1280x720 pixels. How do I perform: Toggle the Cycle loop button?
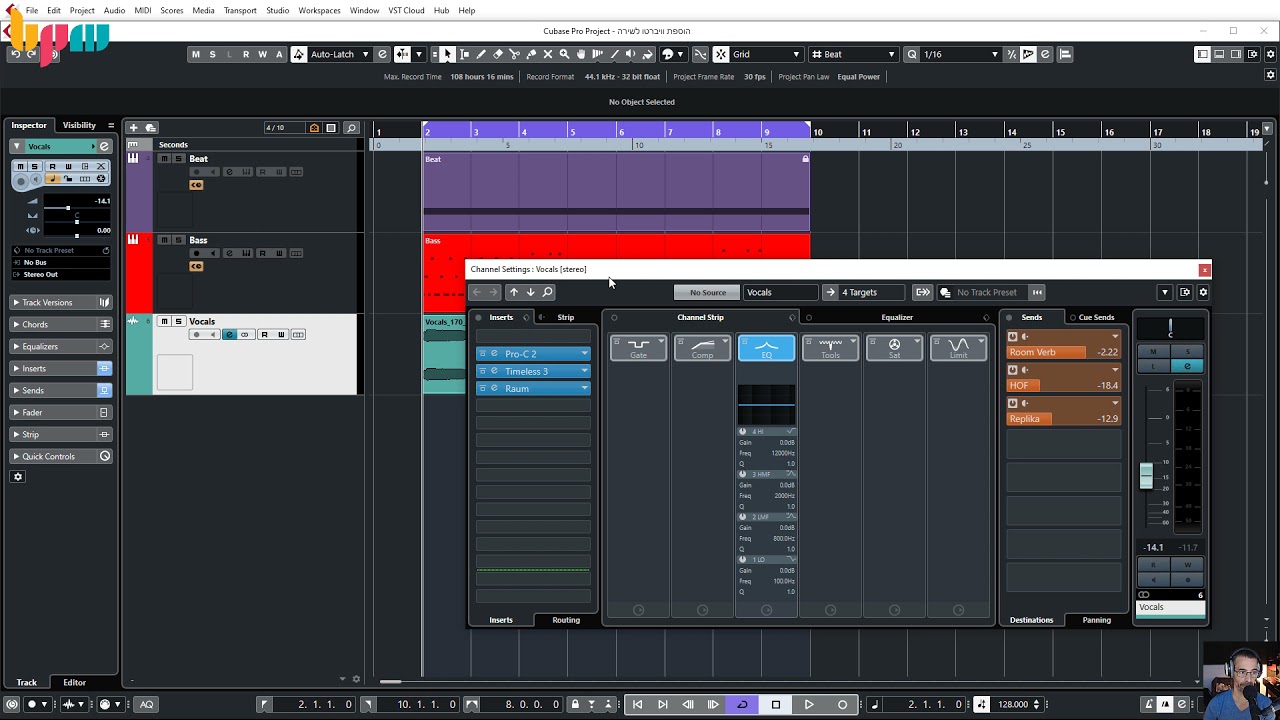tap(742, 704)
